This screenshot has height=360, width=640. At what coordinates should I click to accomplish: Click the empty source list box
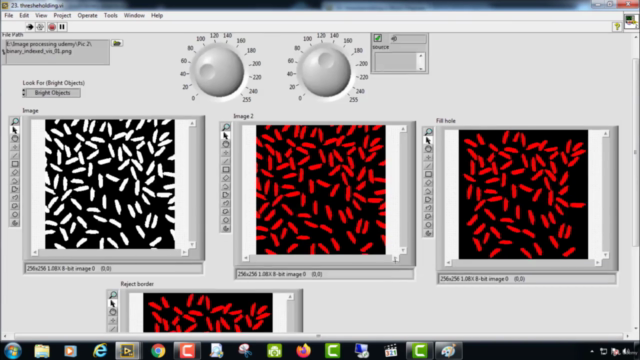[x=396, y=62]
